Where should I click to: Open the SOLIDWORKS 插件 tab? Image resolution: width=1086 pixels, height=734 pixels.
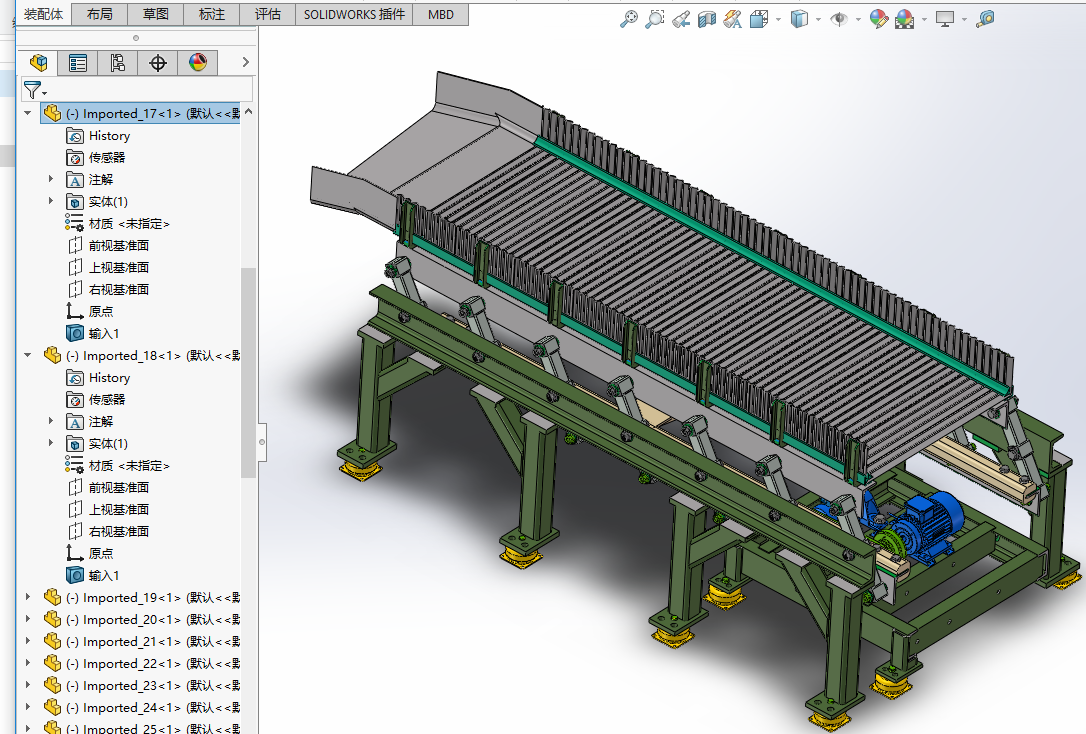354,14
